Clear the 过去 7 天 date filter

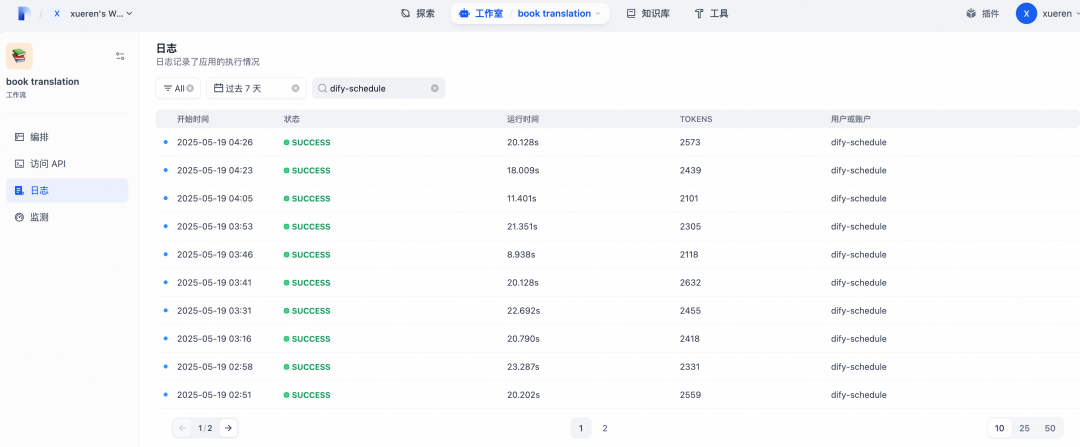(295, 88)
